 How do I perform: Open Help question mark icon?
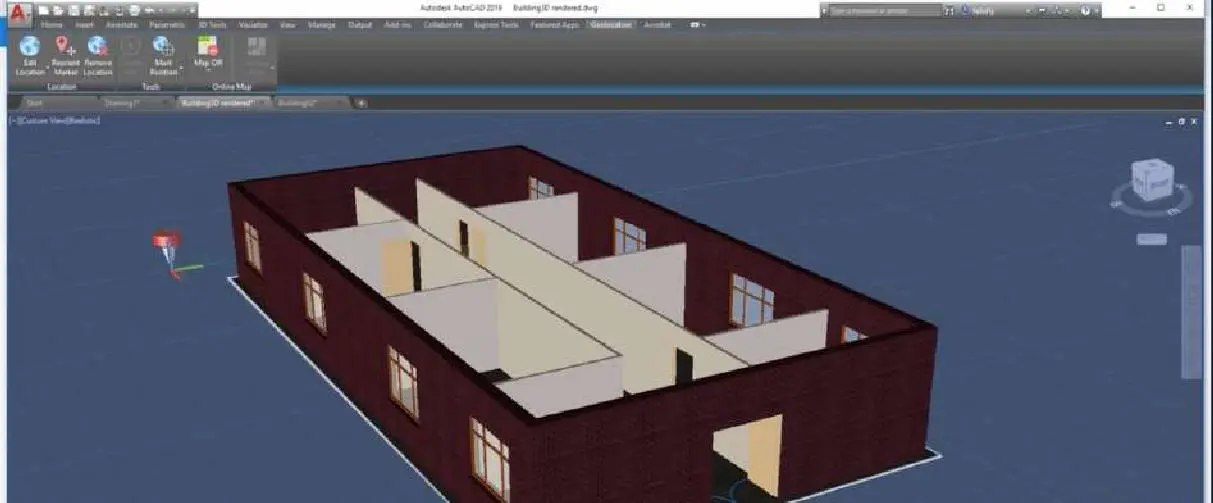pyautogui.click(x=1084, y=10)
